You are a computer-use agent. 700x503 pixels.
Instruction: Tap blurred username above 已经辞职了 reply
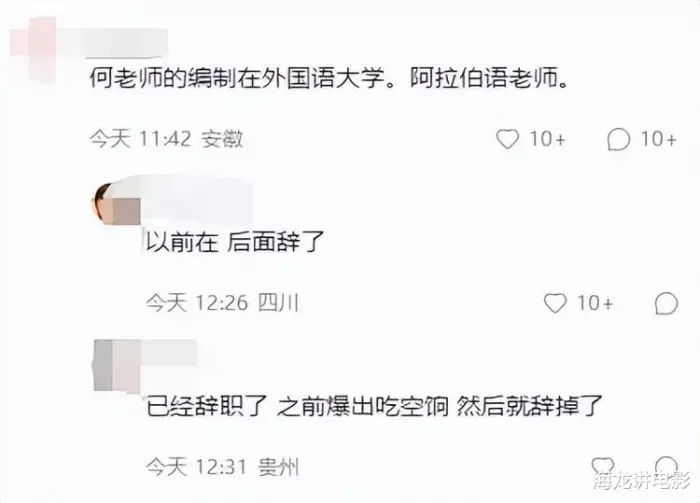click(170, 353)
